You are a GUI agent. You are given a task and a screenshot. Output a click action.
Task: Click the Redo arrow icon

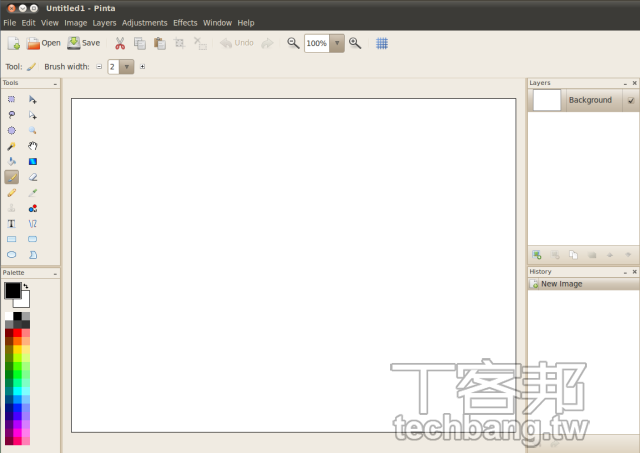click(x=267, y=43)
